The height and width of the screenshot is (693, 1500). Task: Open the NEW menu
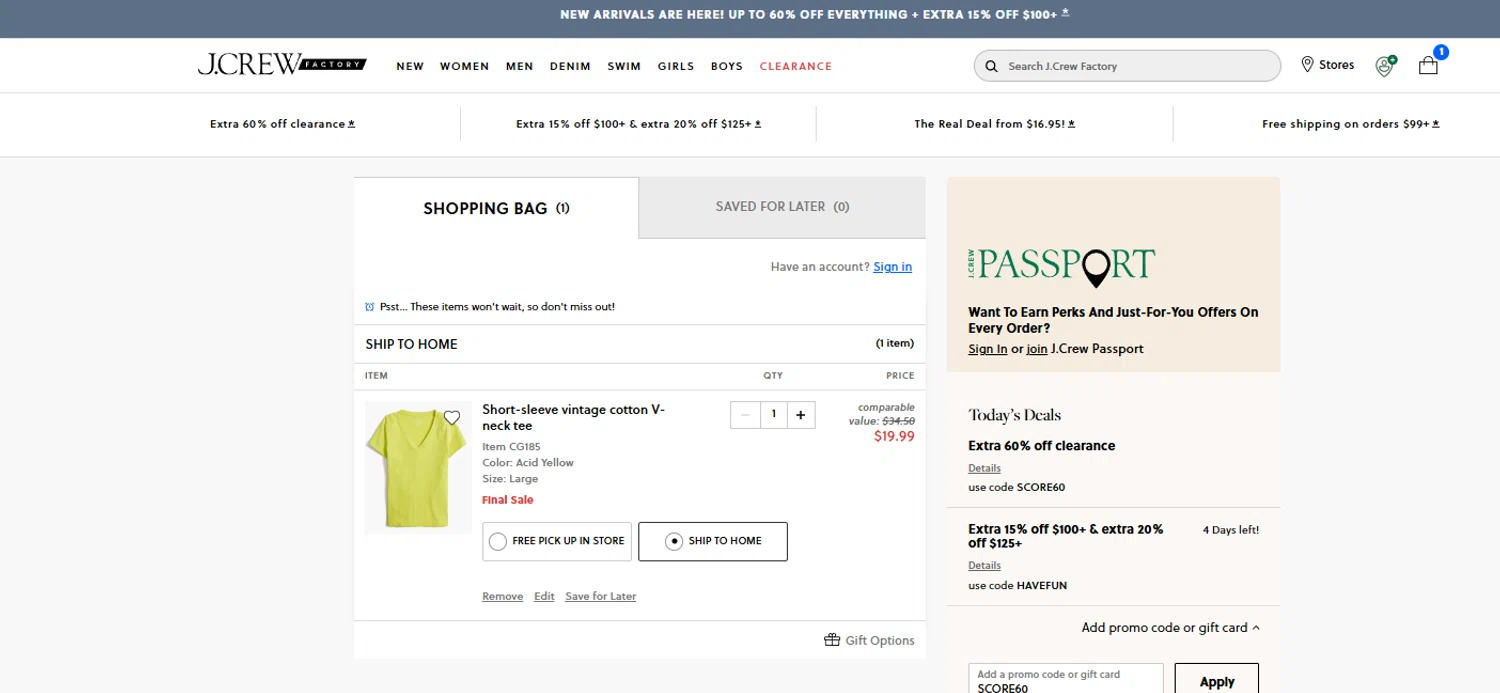coord(410,66)
